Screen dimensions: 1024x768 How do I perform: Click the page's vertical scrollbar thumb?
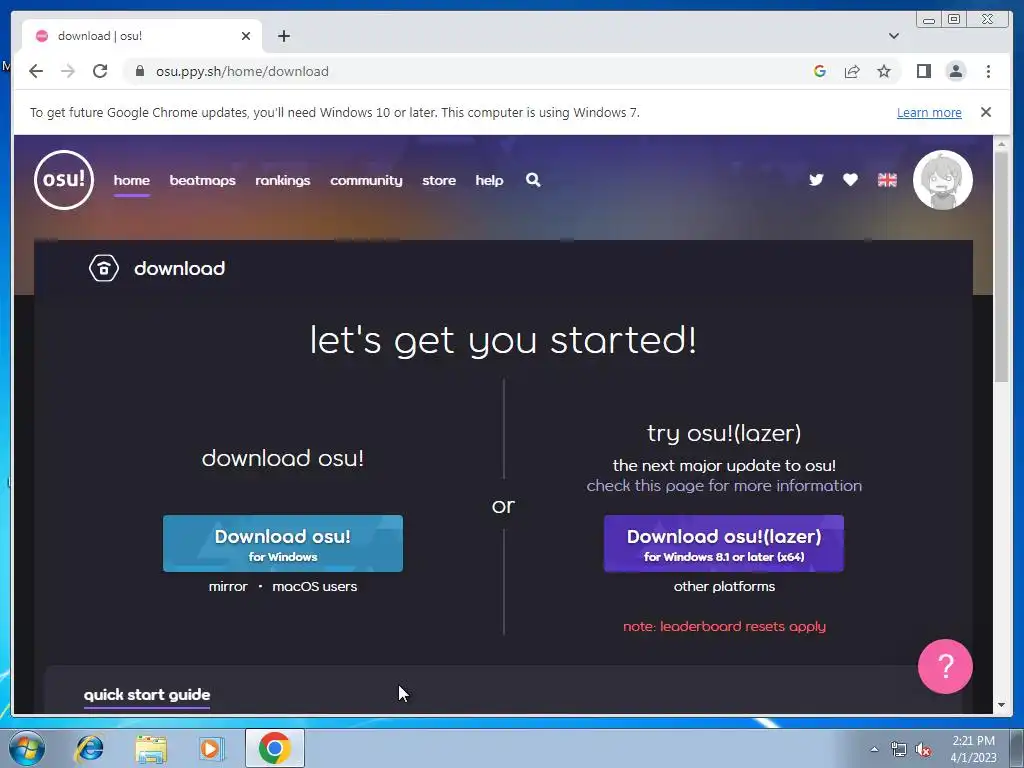1001,266
